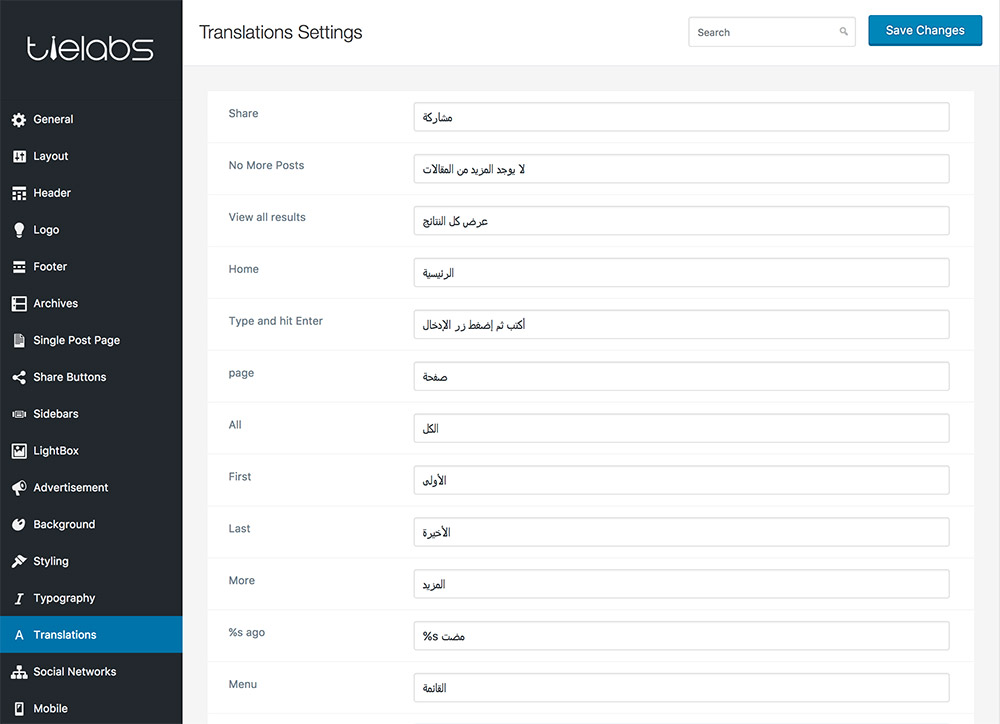Edit the View all results translation field
Screen dimensions: 1000x724
coord(681,221)
